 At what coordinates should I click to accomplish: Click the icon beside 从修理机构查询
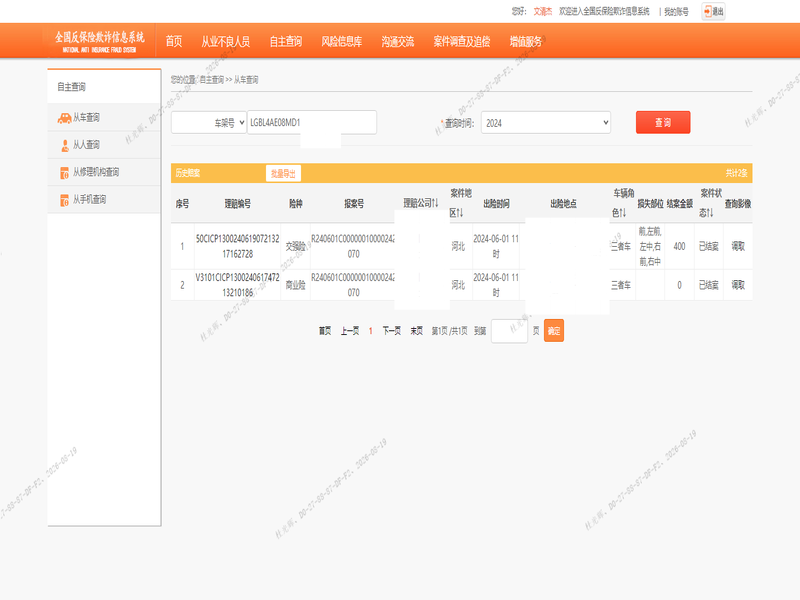point(64,173)
